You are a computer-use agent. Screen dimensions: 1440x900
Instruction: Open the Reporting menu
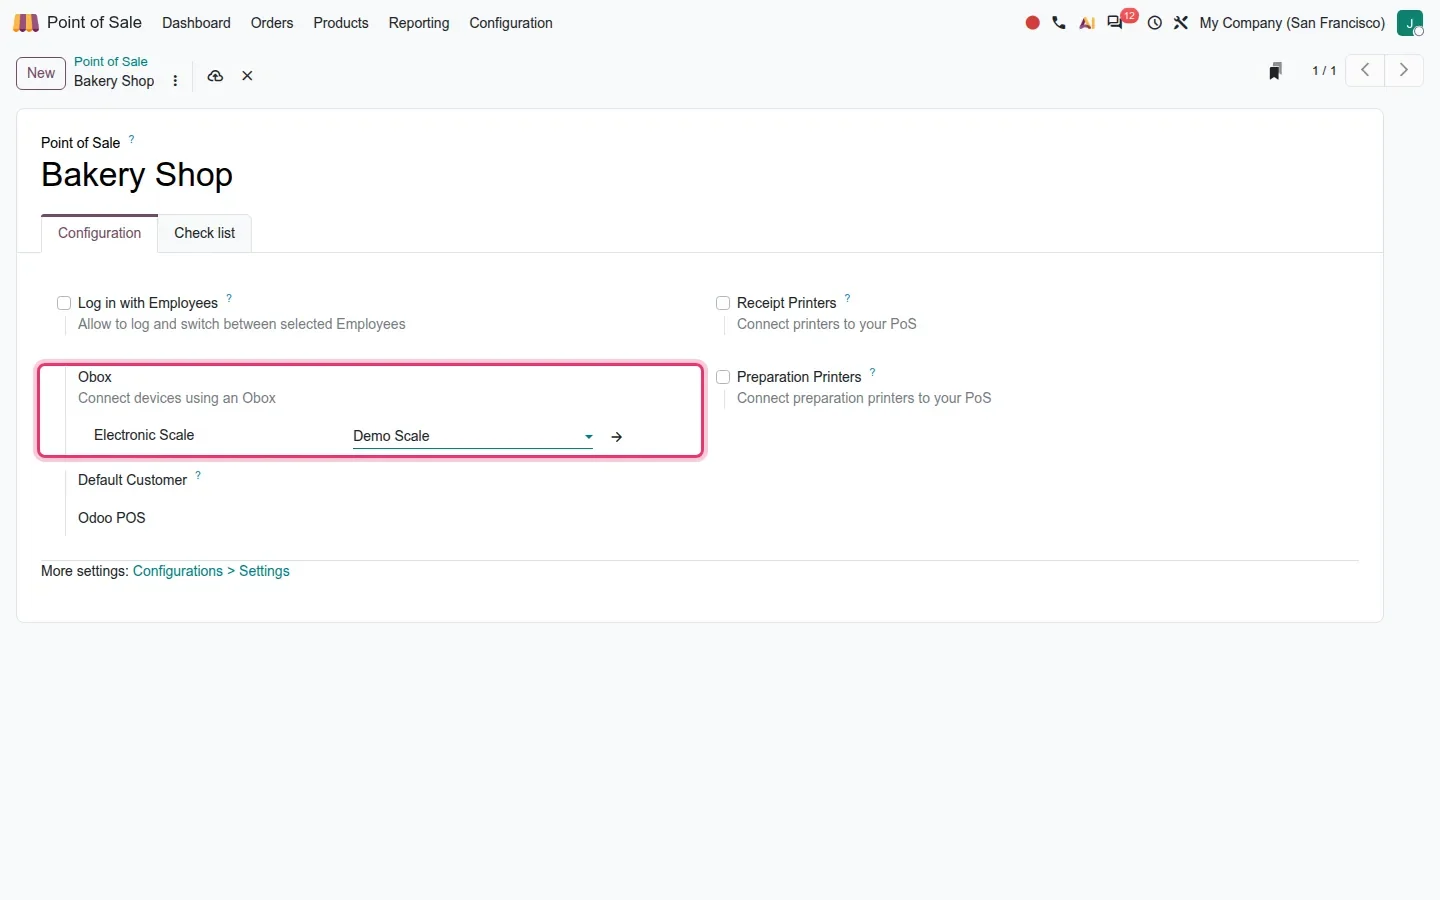pos(419,23)
